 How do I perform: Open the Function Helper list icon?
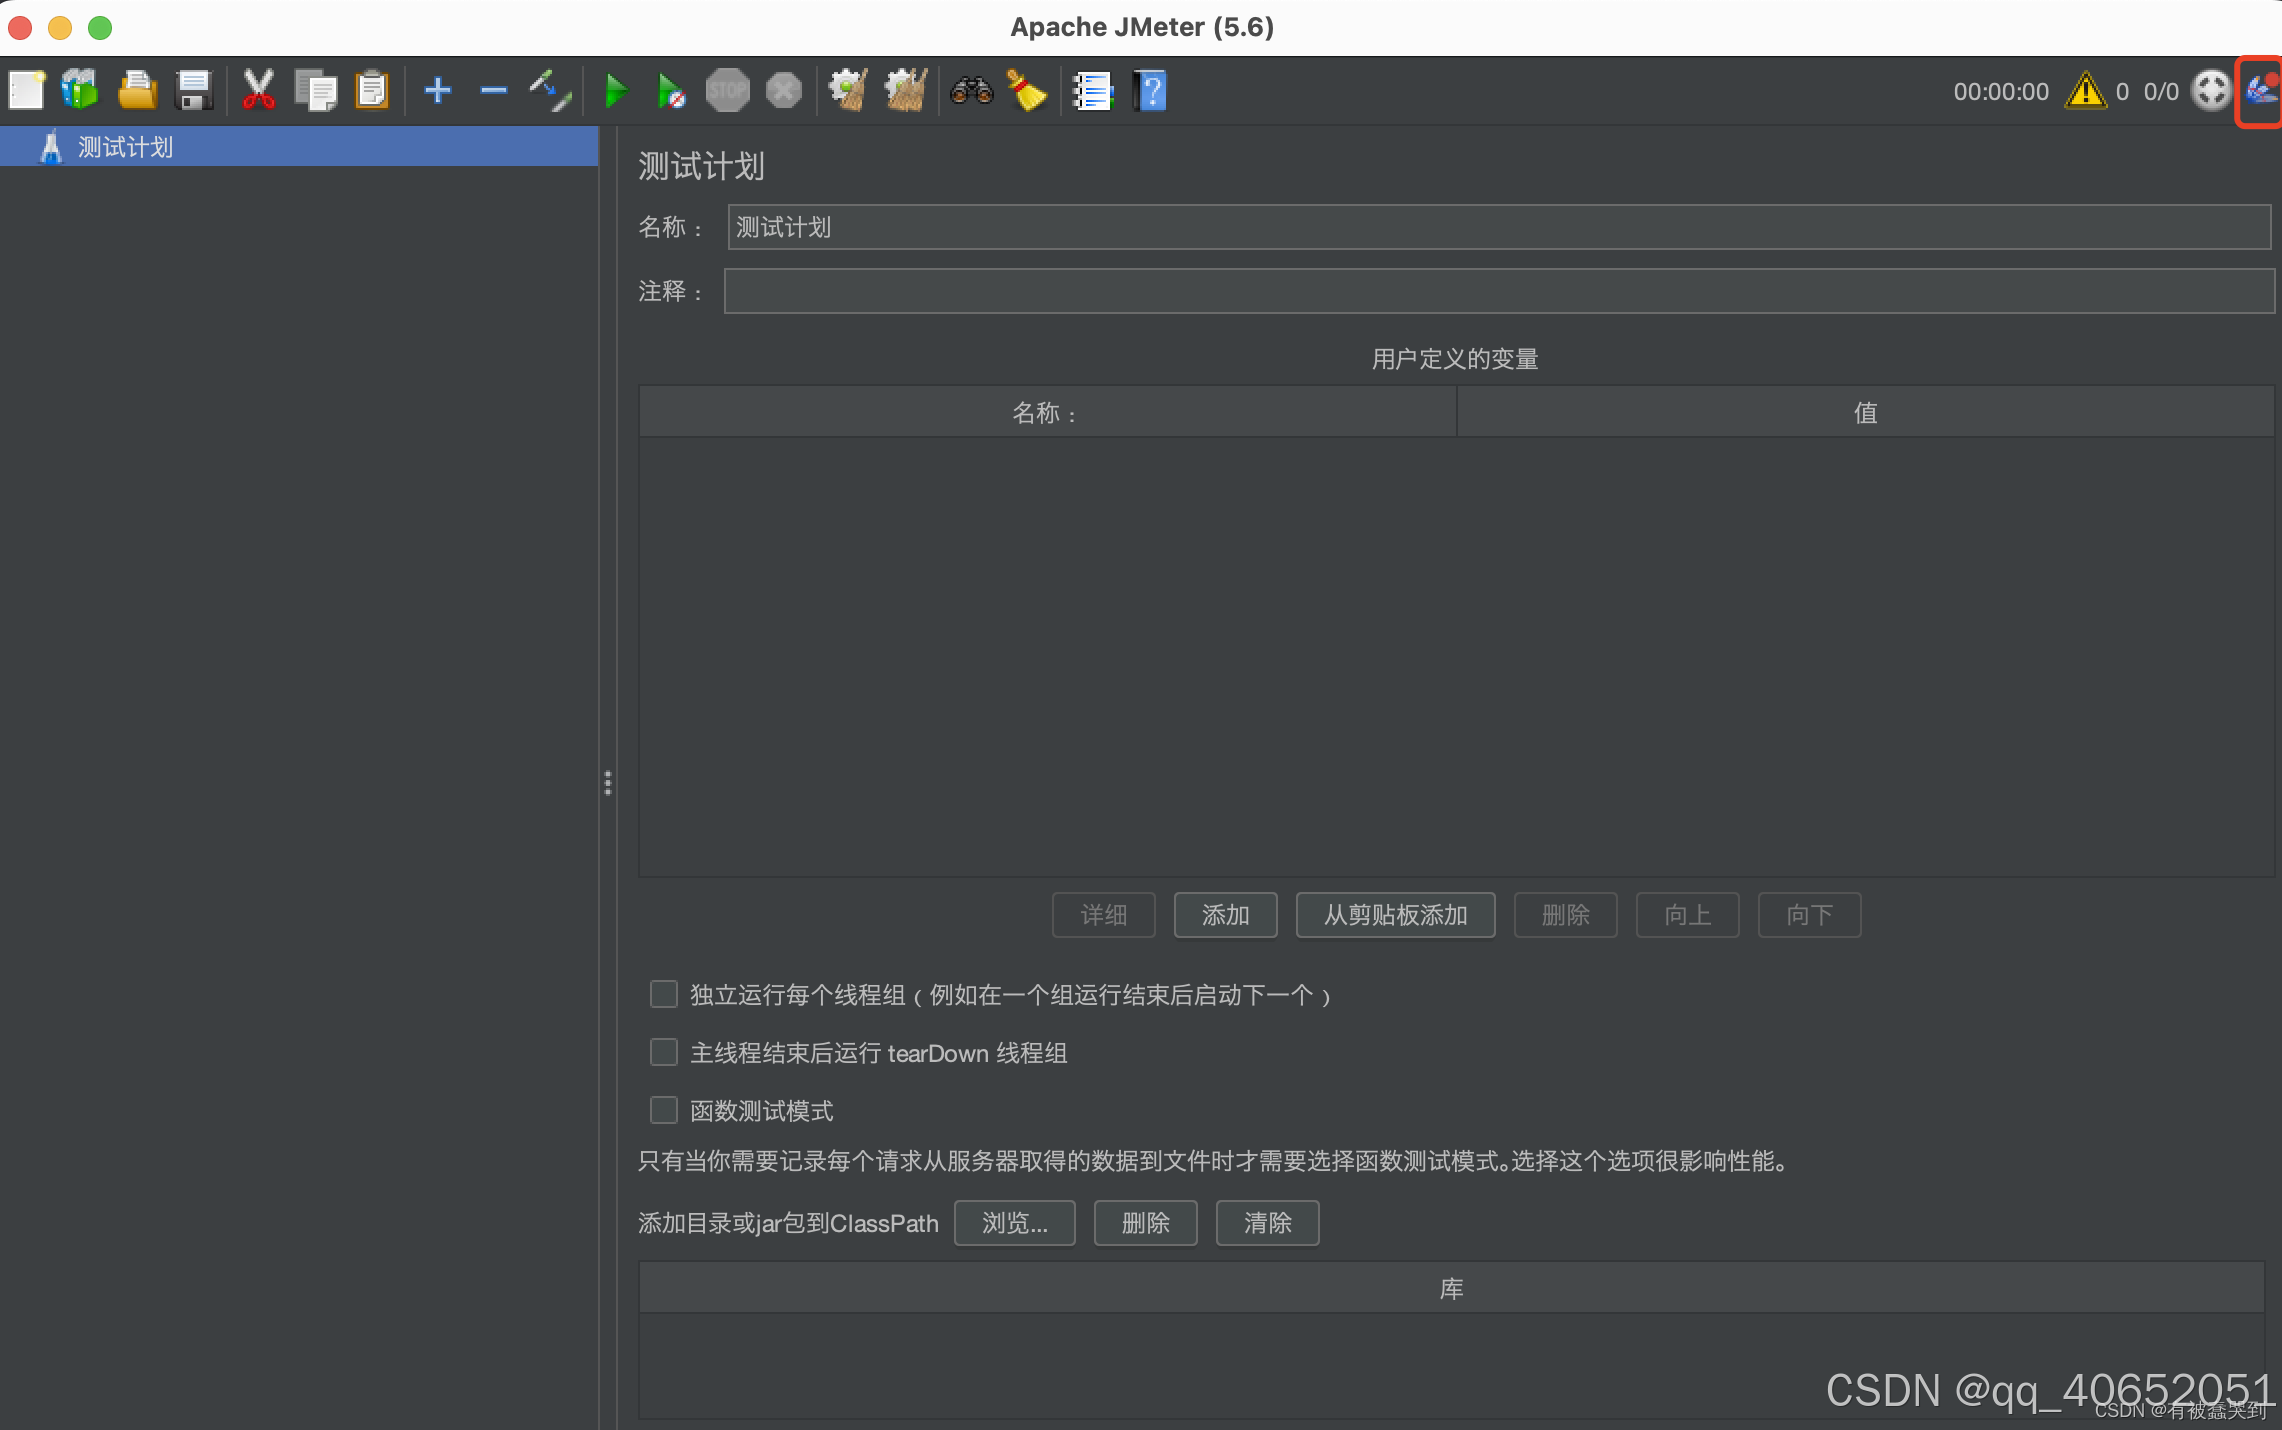click(1092, 91)
